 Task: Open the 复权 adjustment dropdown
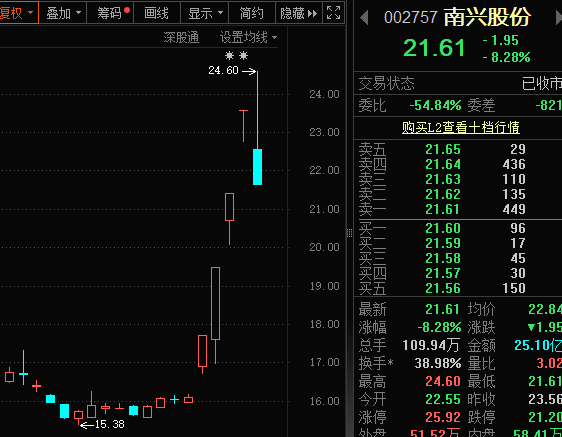point(19,13)
